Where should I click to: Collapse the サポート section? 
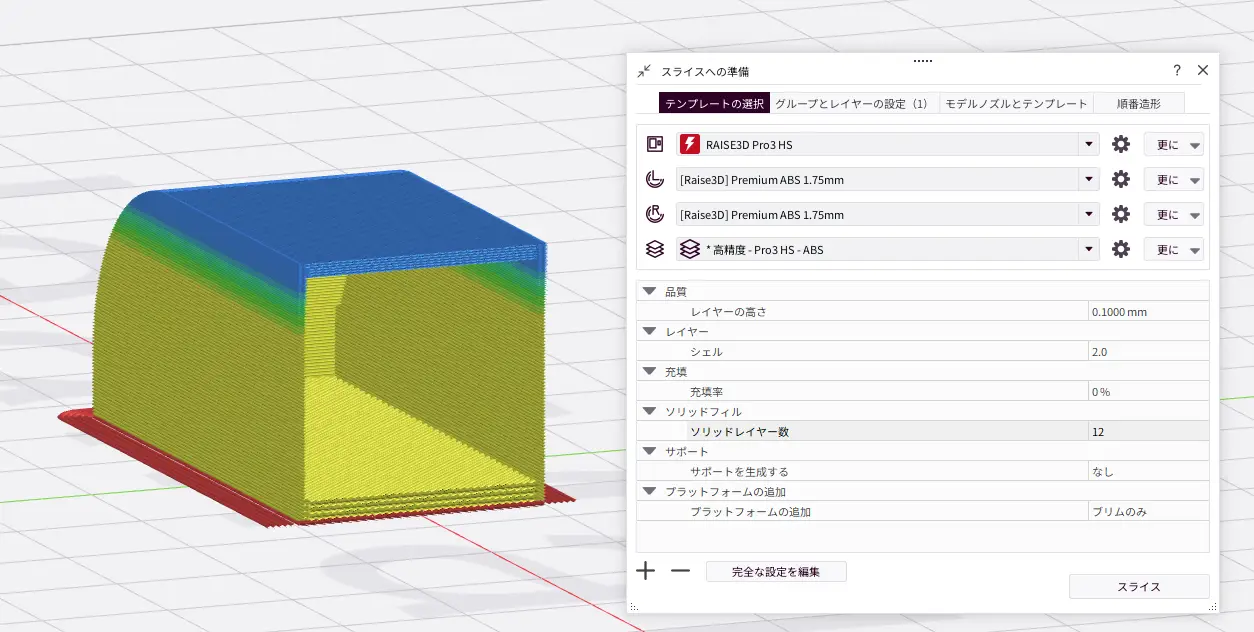(650, 451)
